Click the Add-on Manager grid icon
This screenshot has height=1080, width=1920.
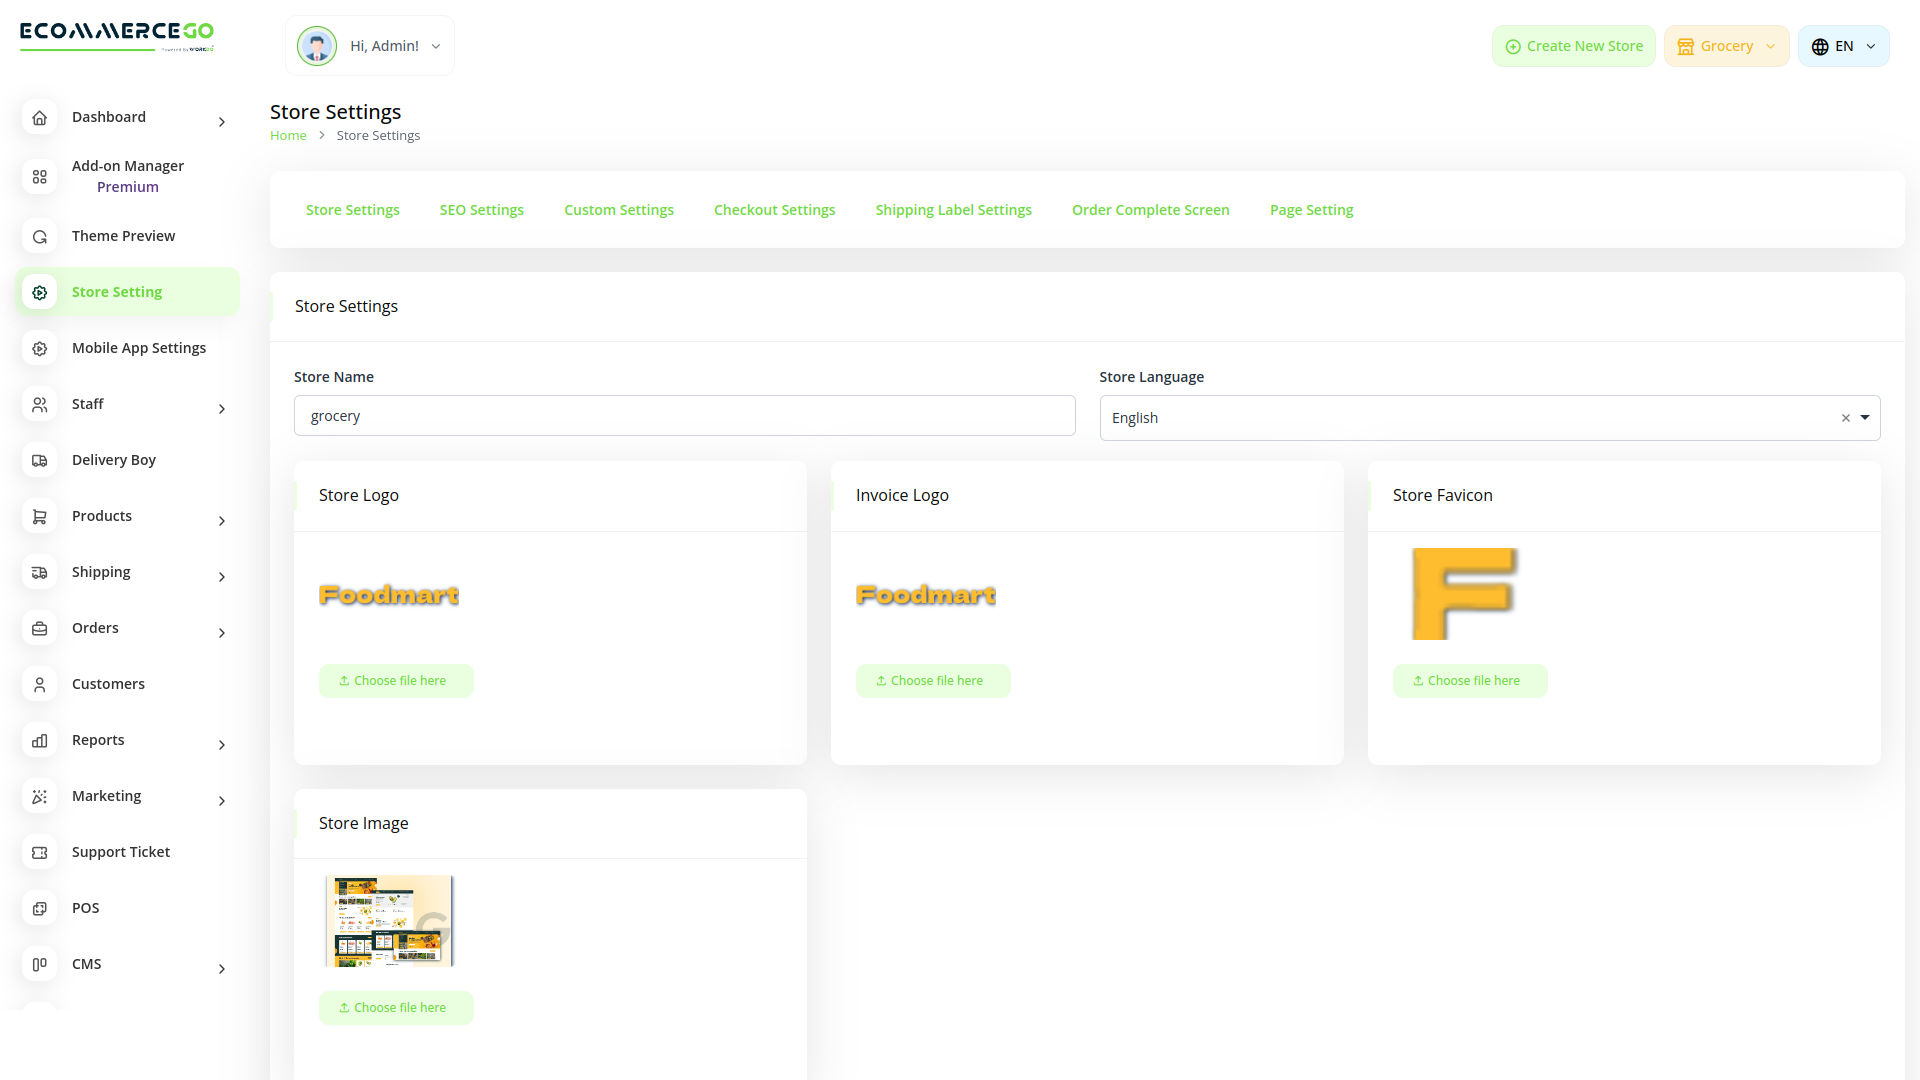pos(39,176)
